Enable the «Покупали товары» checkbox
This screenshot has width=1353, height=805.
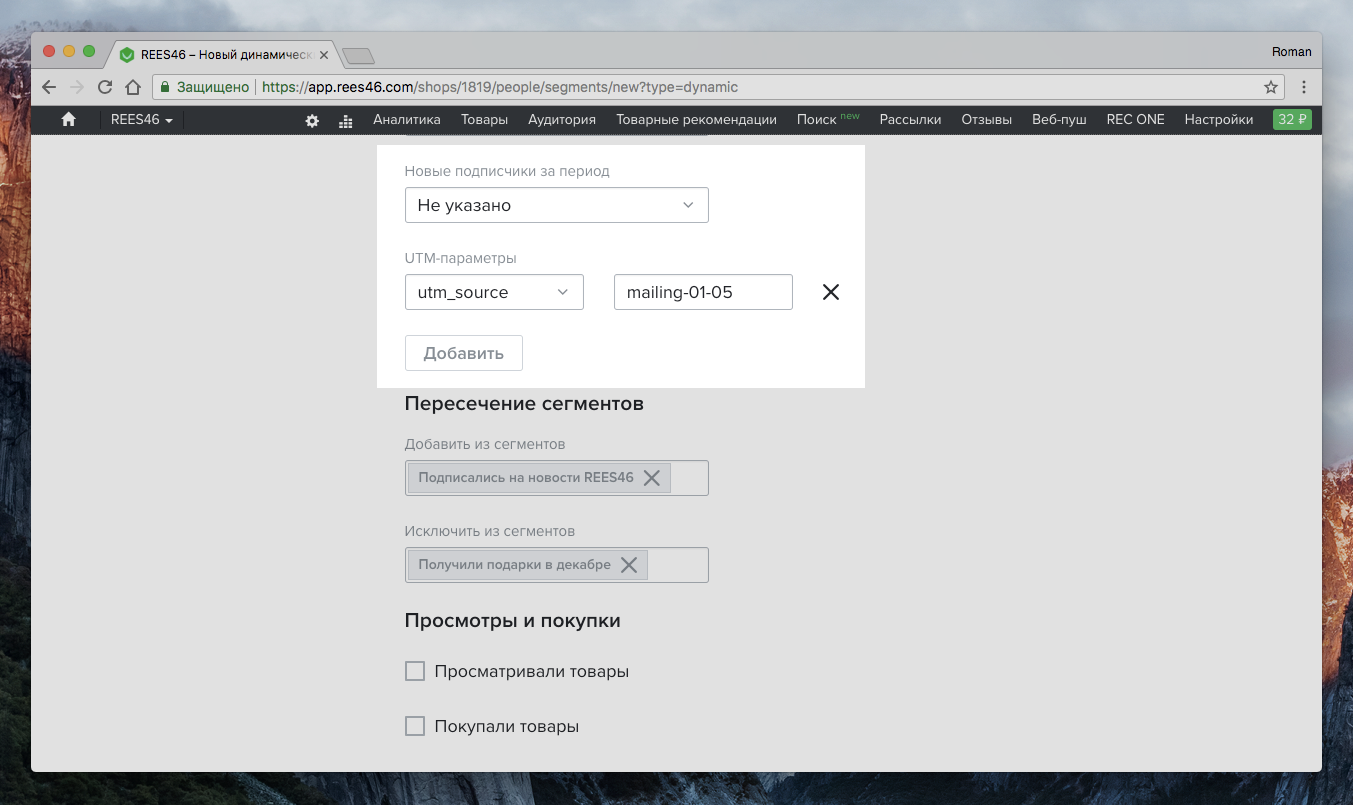415,725
